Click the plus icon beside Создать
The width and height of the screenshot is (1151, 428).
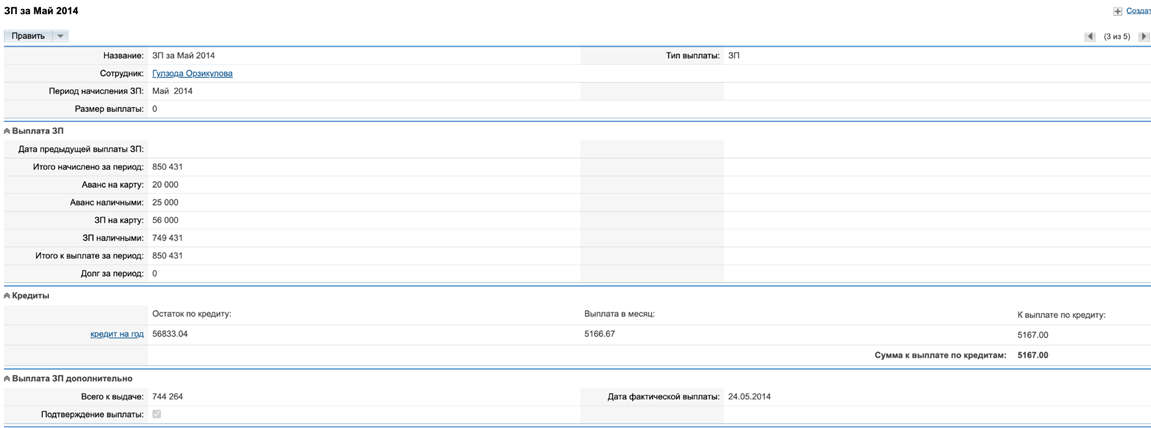[x=1117, y=11]
